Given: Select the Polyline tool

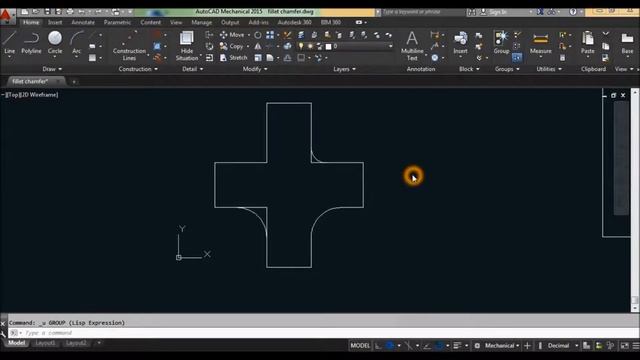Looking at the screenshot, I should point(31,42).
